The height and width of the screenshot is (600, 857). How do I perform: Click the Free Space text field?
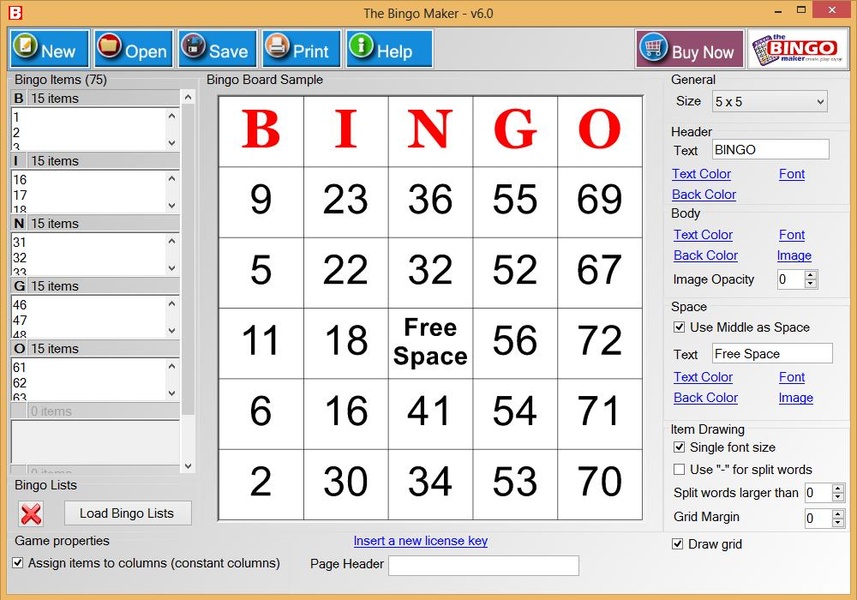click(x=772, y=354)
